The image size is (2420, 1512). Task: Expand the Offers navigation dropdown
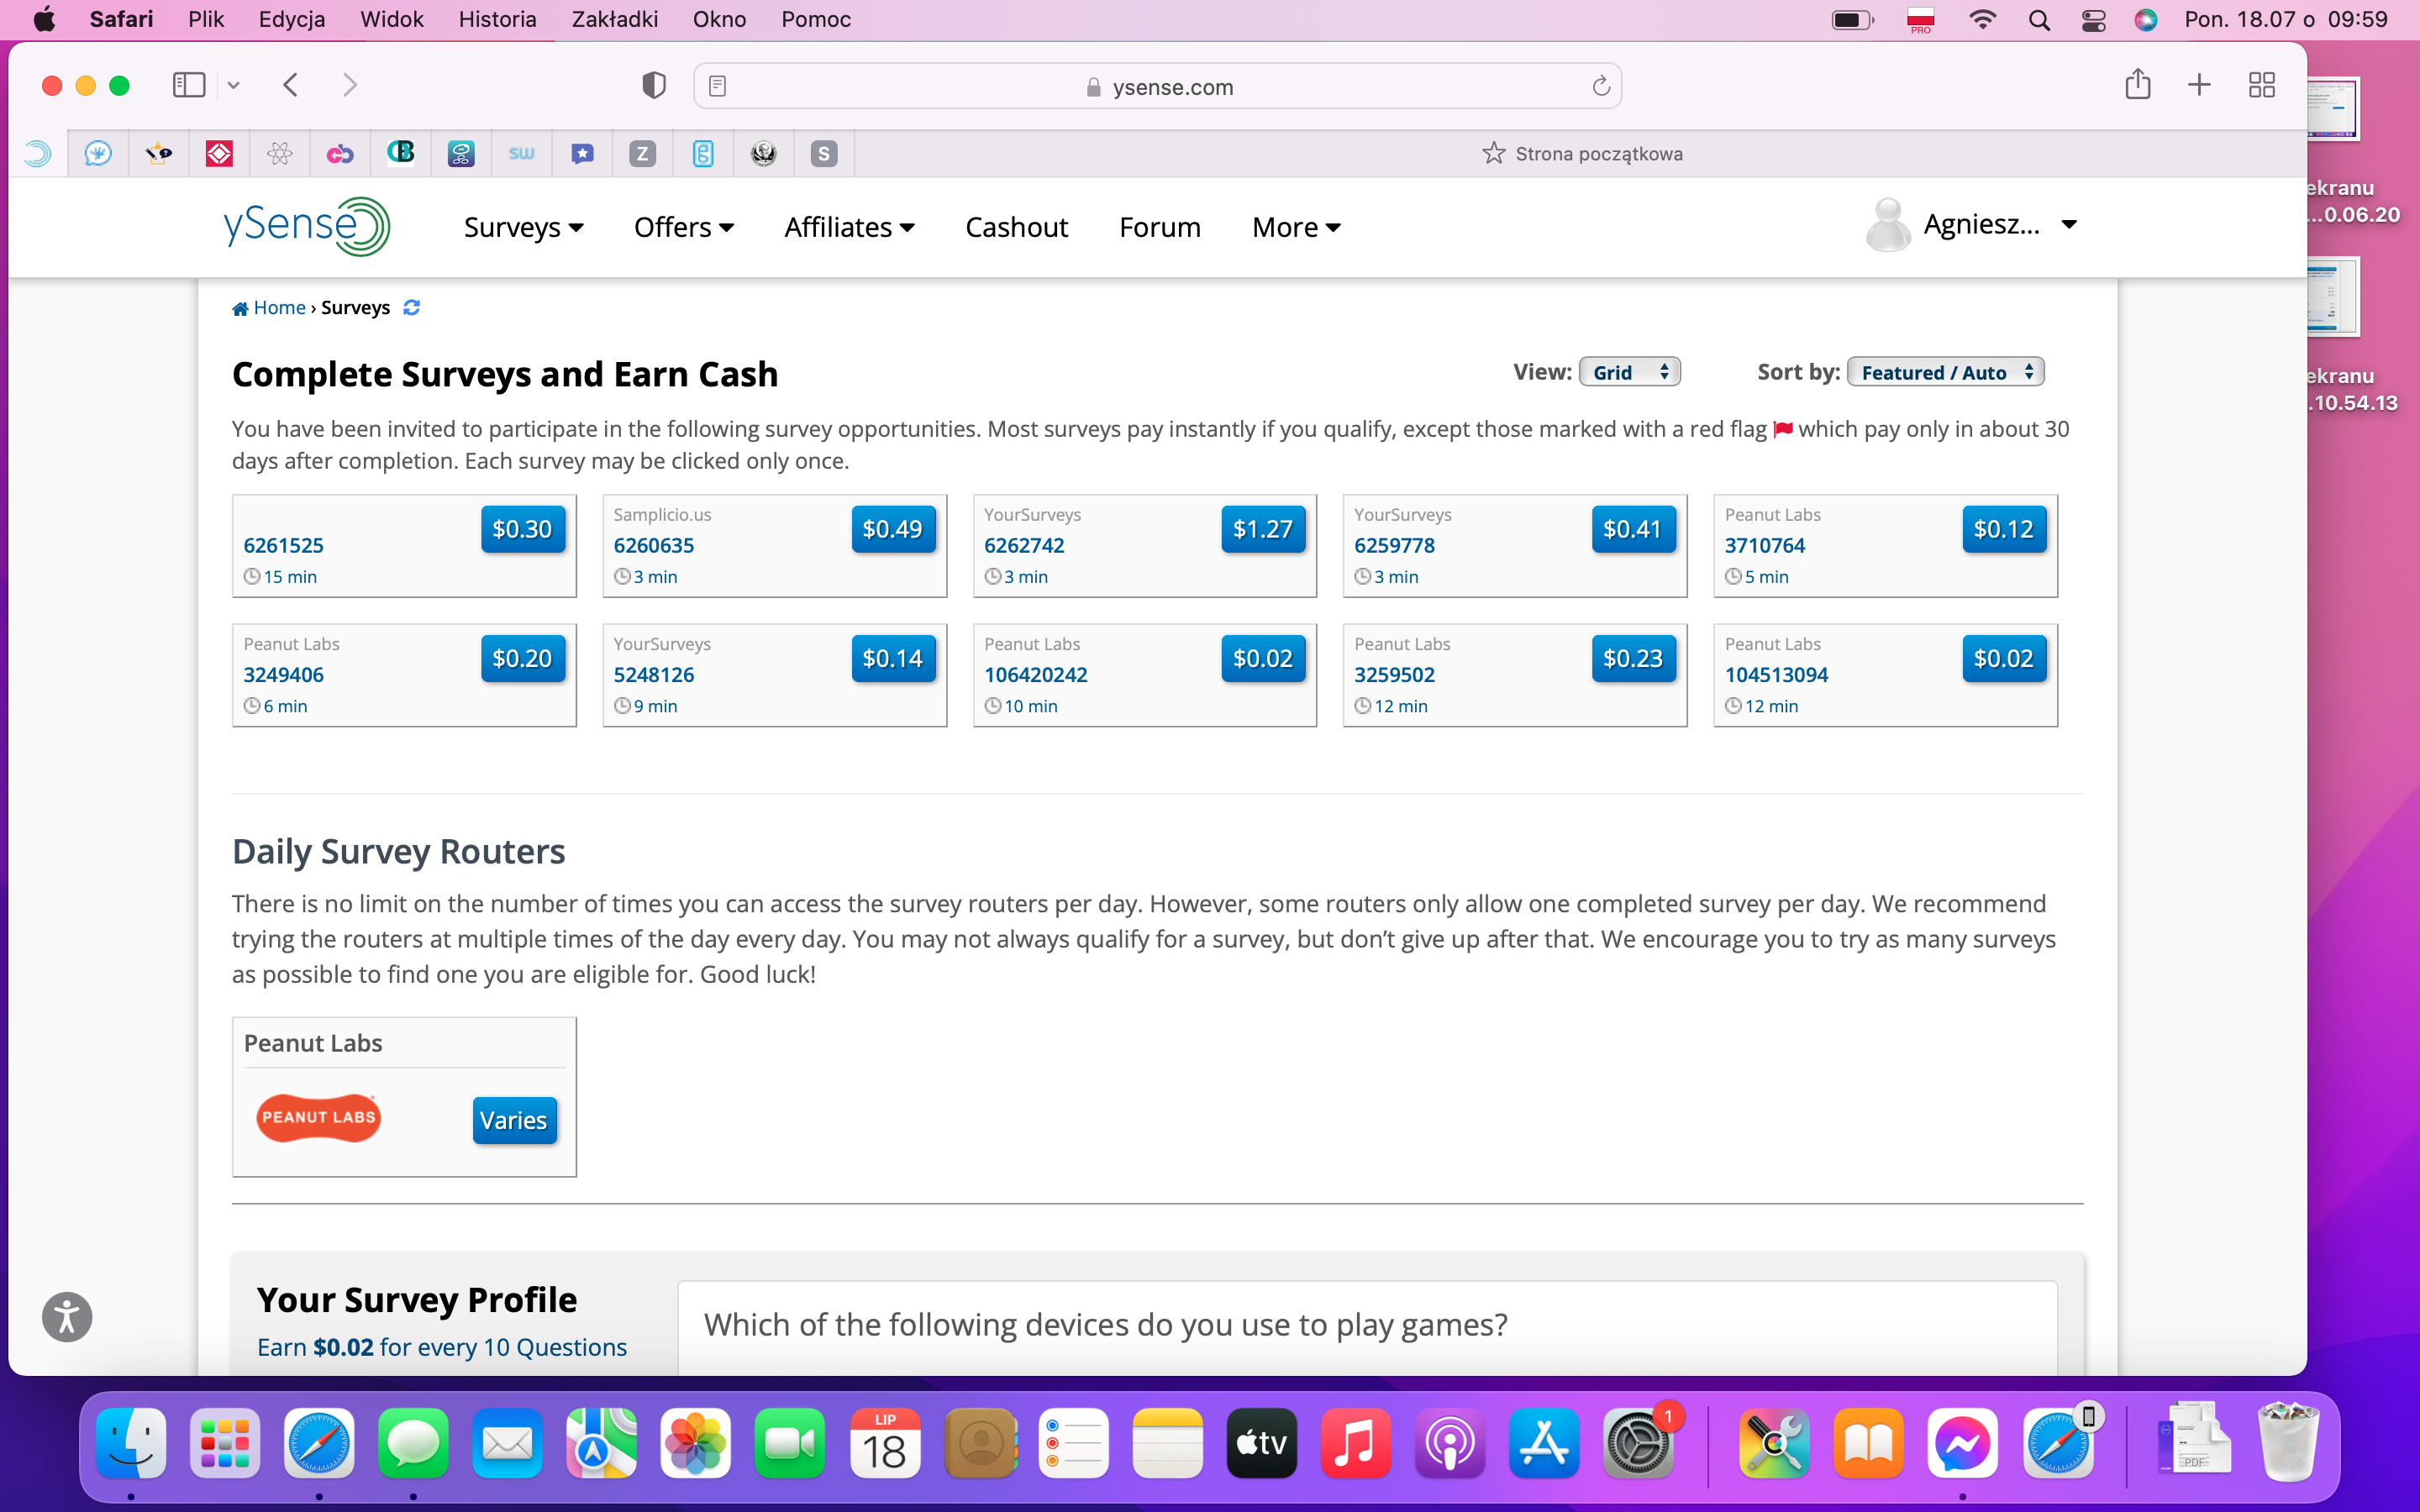(684, 227)
